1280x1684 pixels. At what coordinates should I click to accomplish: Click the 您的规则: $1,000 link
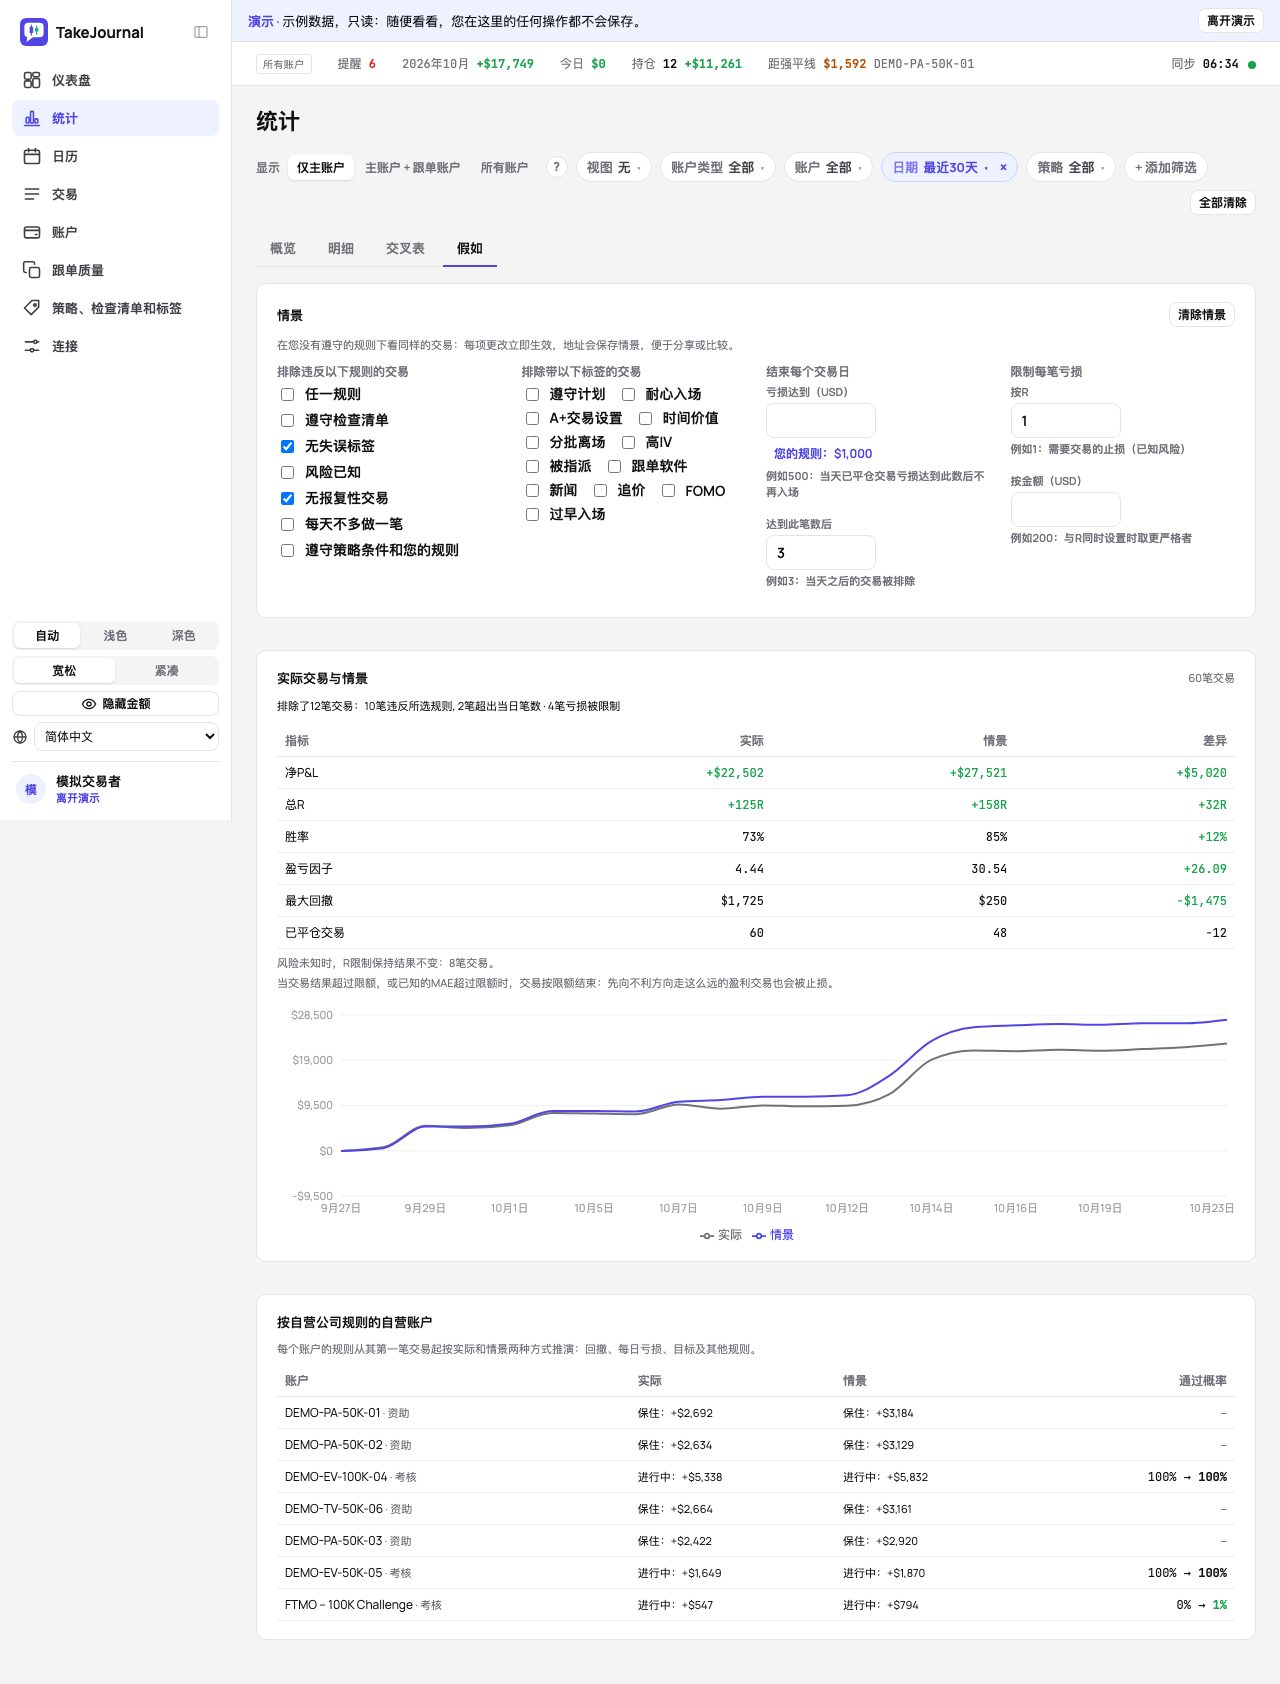pos(823,454)
